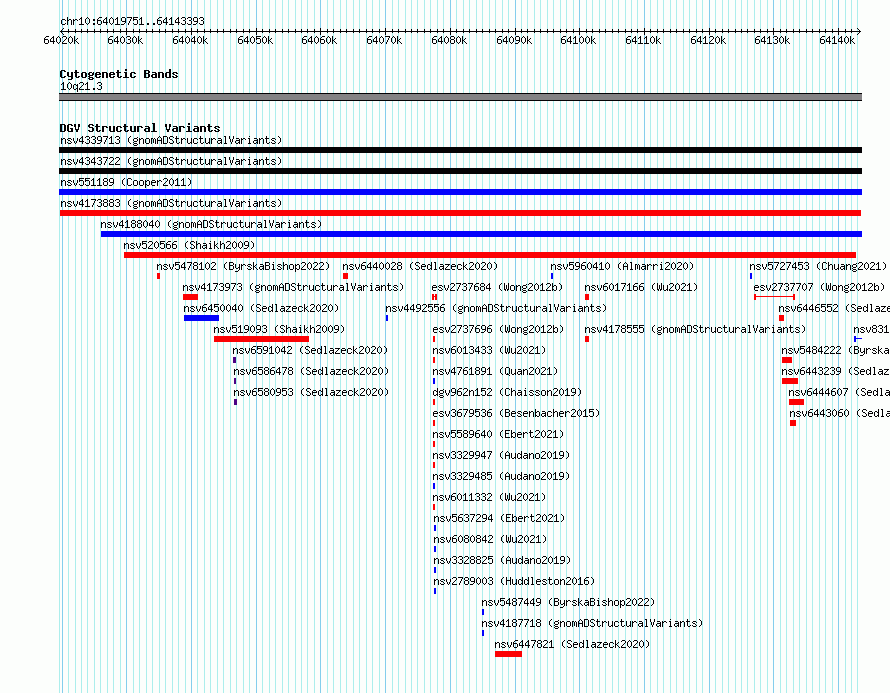Select nsv5637294 (Ebert2021) label

pos(499,518)
